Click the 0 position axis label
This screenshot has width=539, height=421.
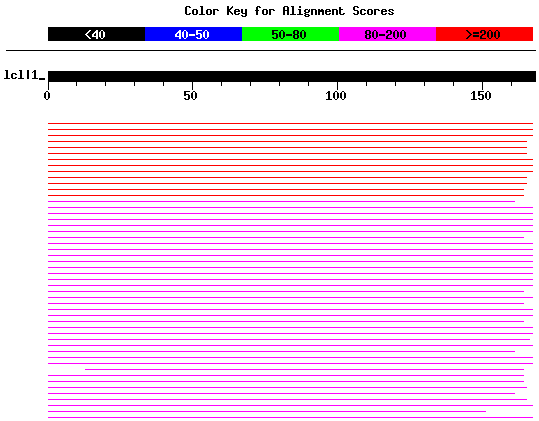coord(47,96)
